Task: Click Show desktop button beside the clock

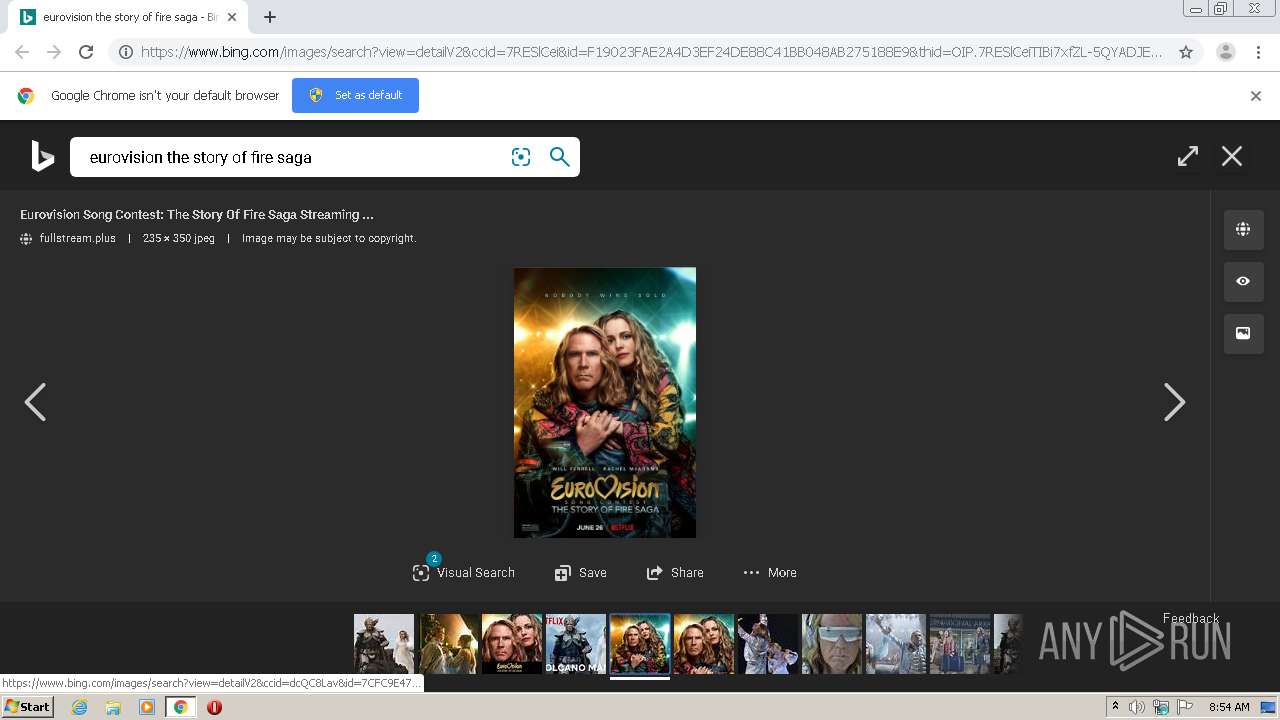Action: click(1270, 707)
